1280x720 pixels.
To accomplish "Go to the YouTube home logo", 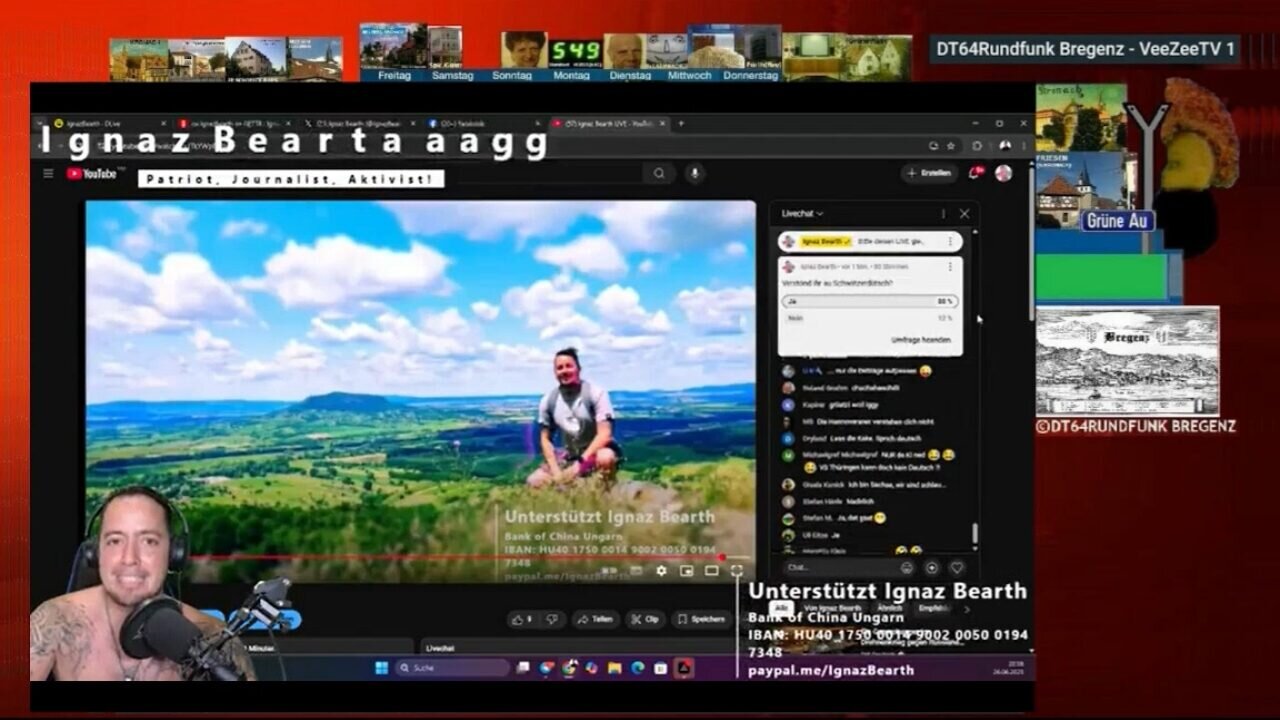I will [92, 174].
